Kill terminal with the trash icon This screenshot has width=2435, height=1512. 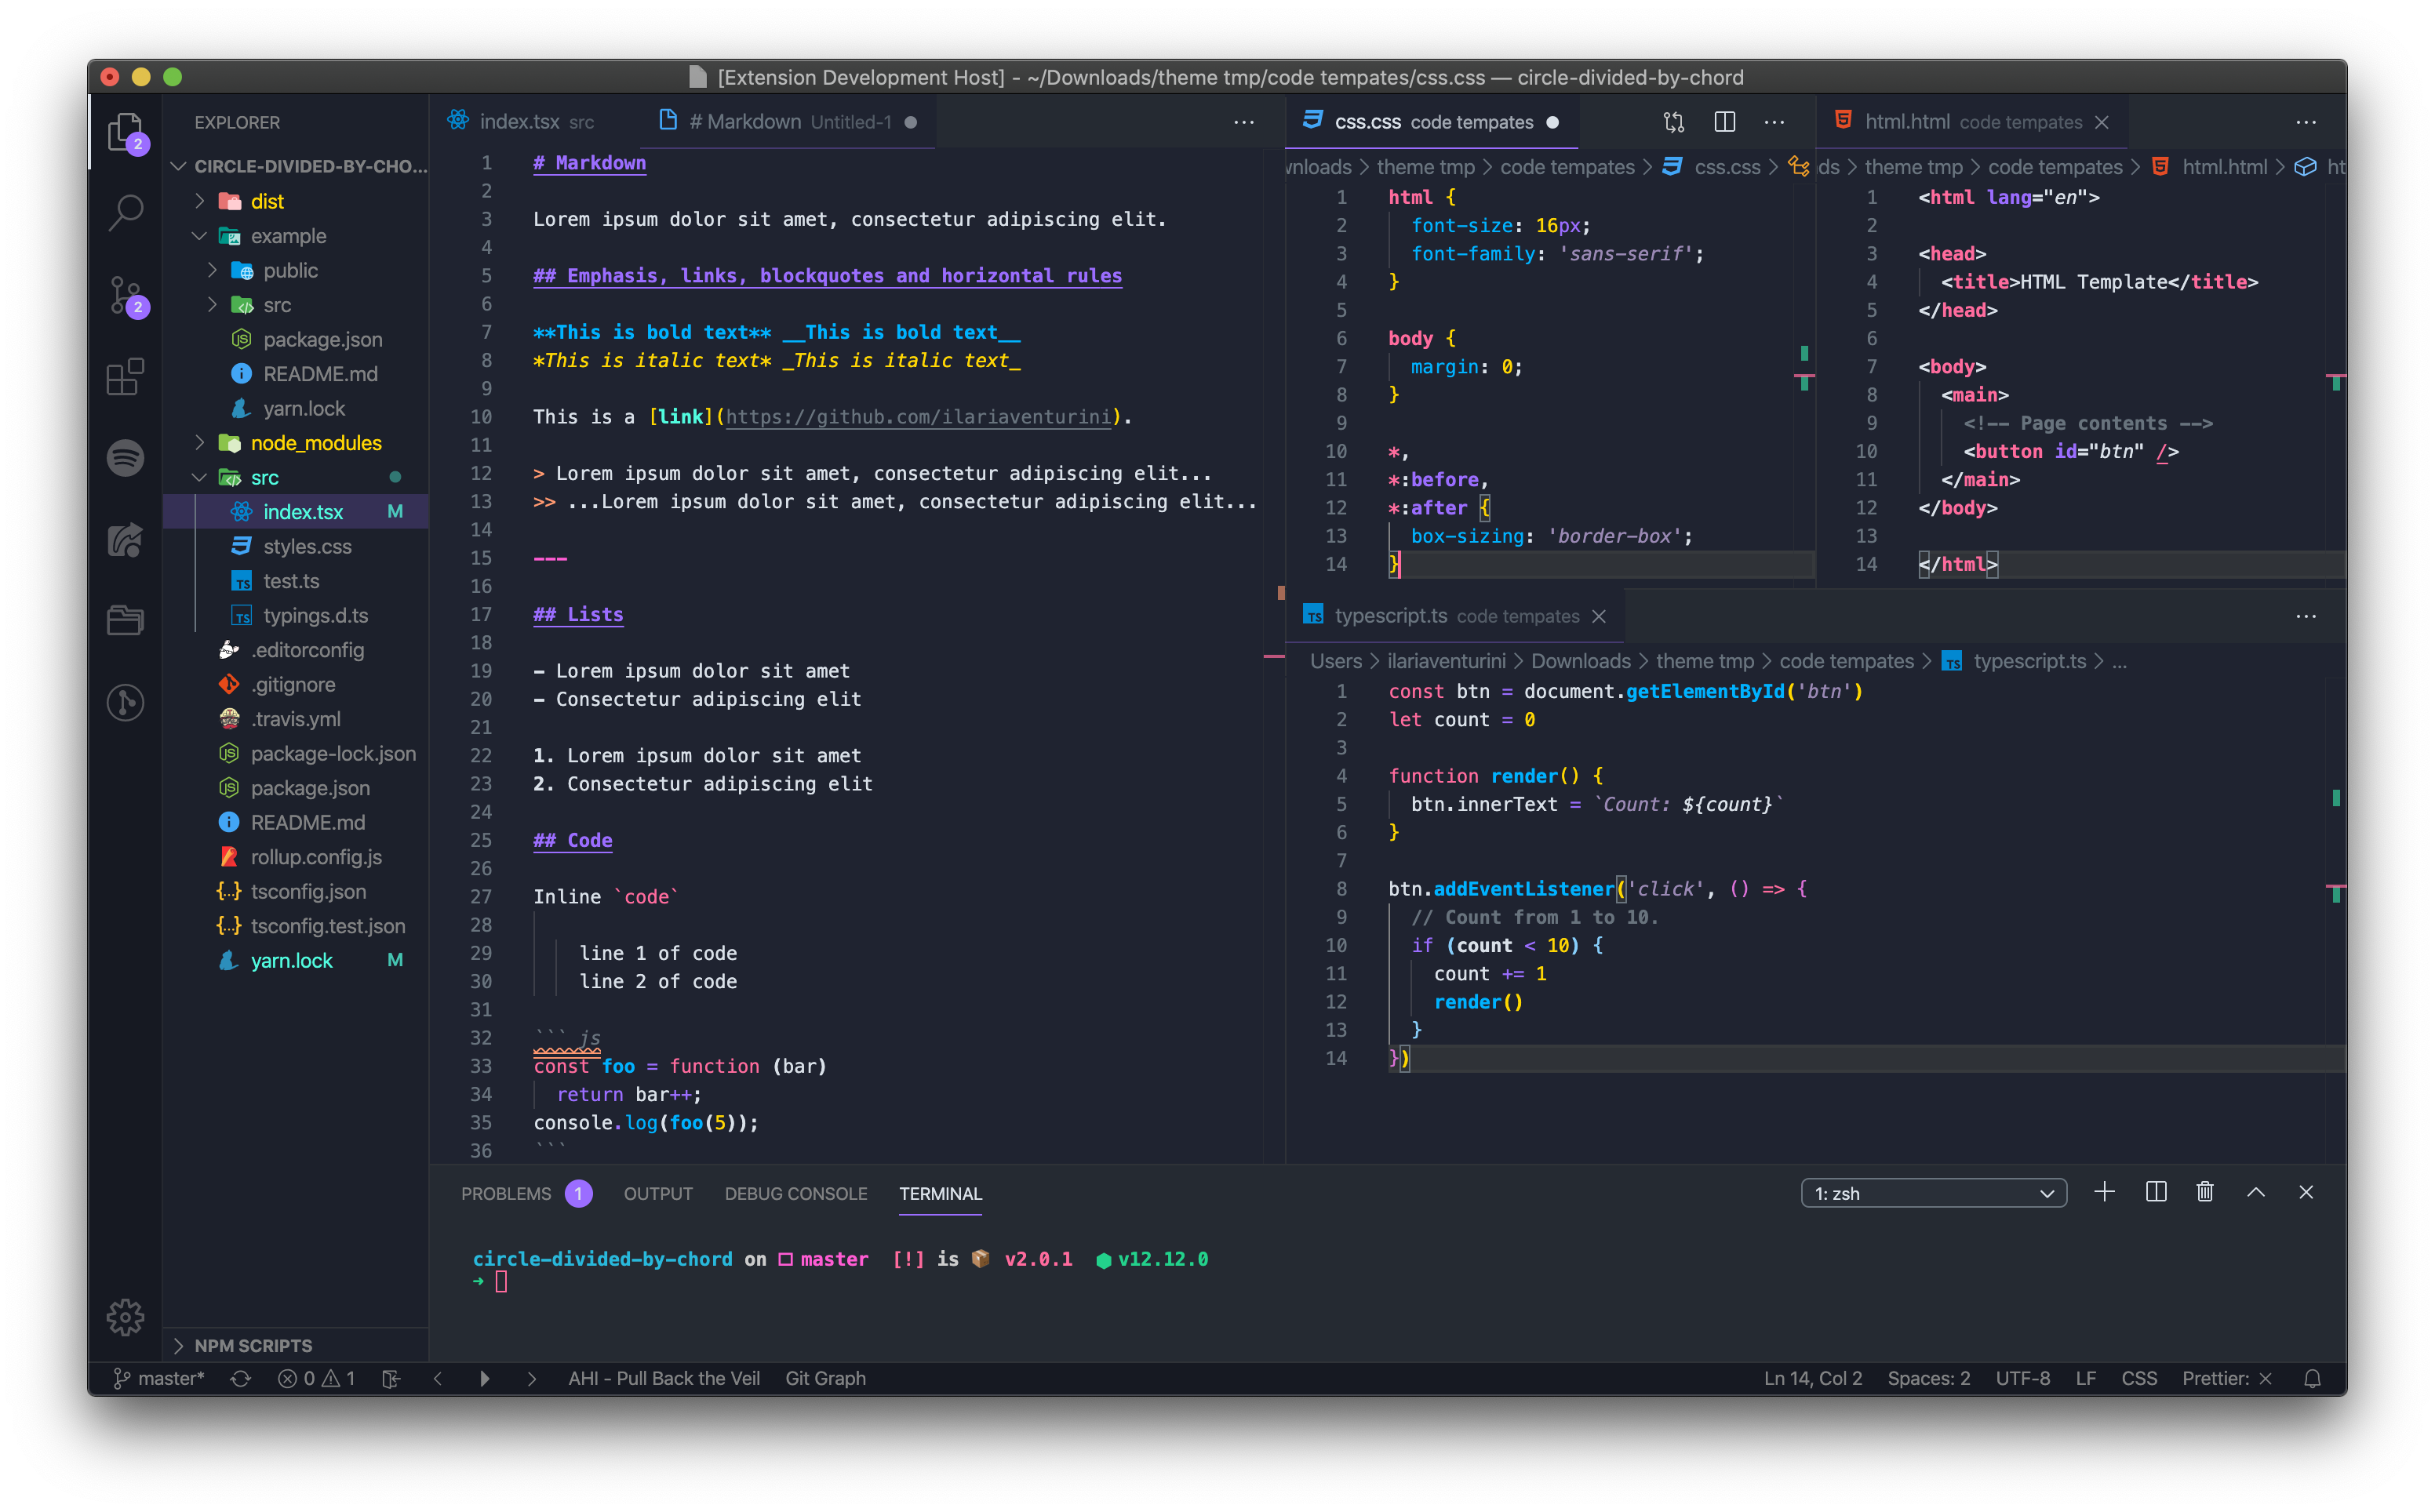coord(2204,1192)
